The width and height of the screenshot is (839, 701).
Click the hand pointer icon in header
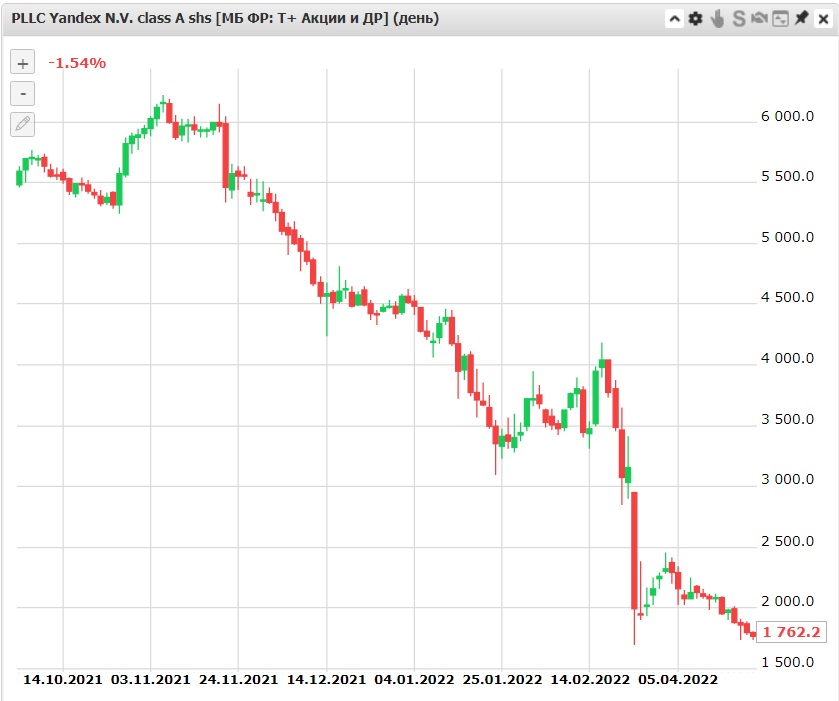[x=717, y=19]
